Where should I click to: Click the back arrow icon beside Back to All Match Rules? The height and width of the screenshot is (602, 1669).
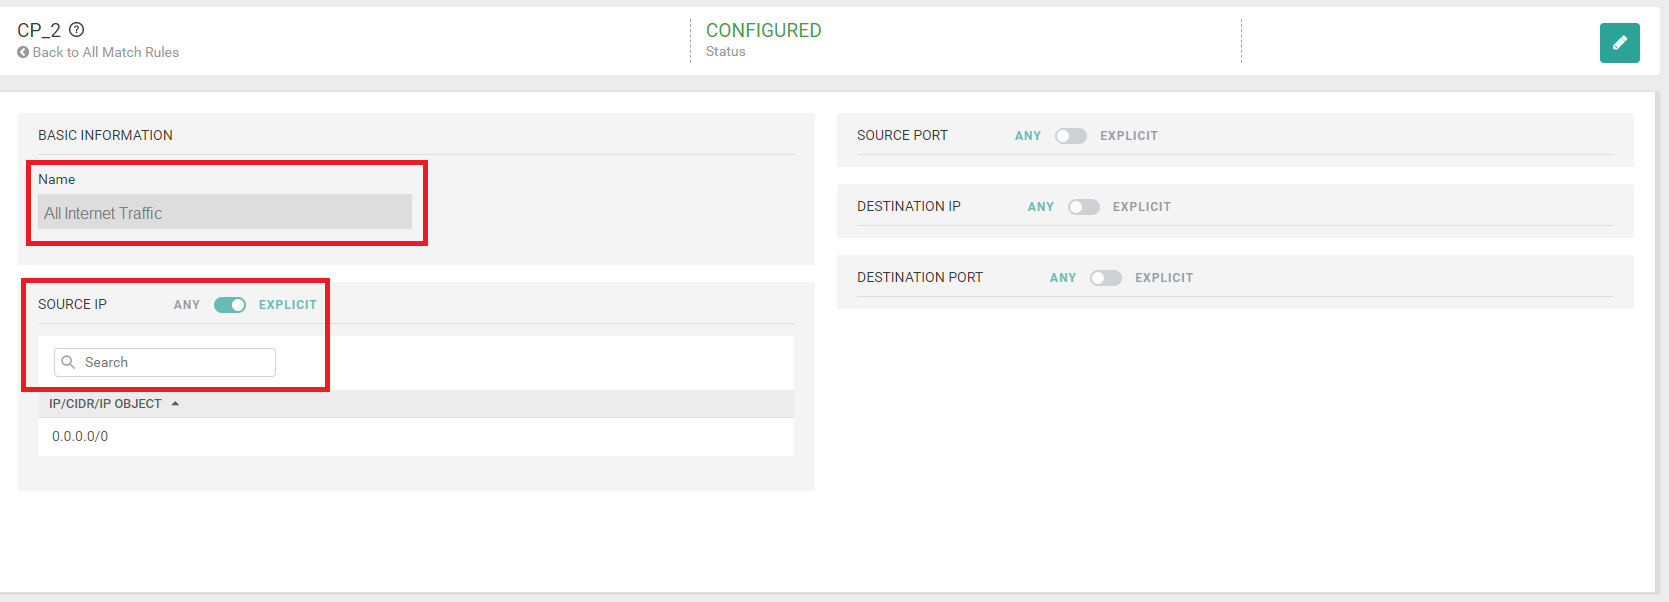coord(22,52)
